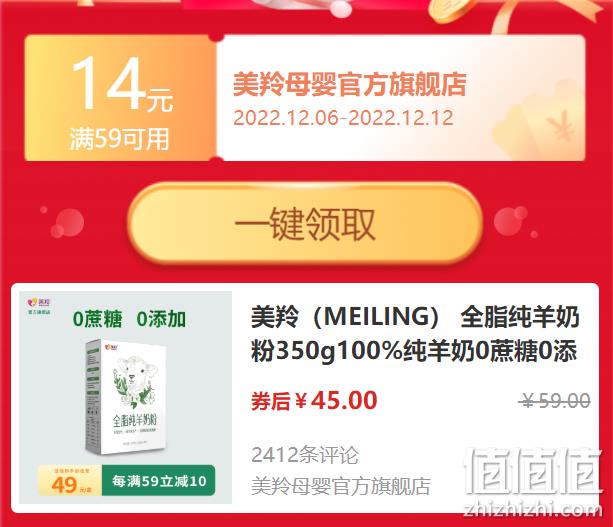Click the 值值值 watermark logo

(532, 473)
